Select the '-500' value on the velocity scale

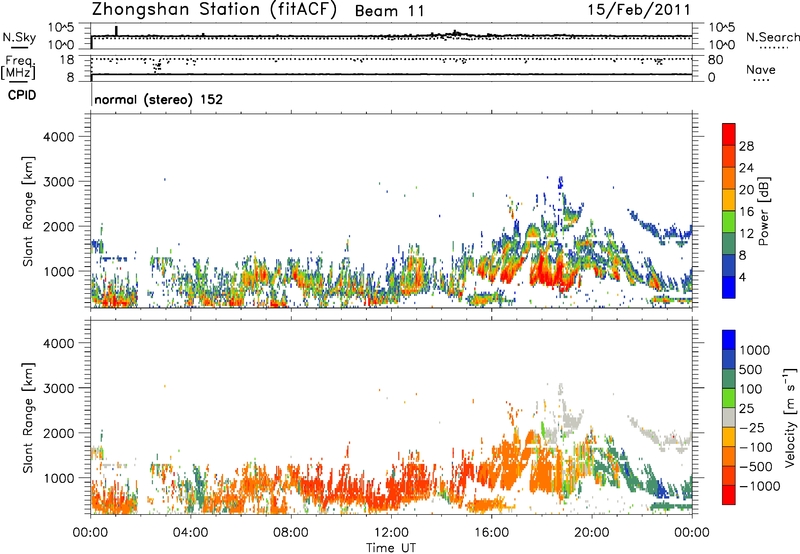756,467
